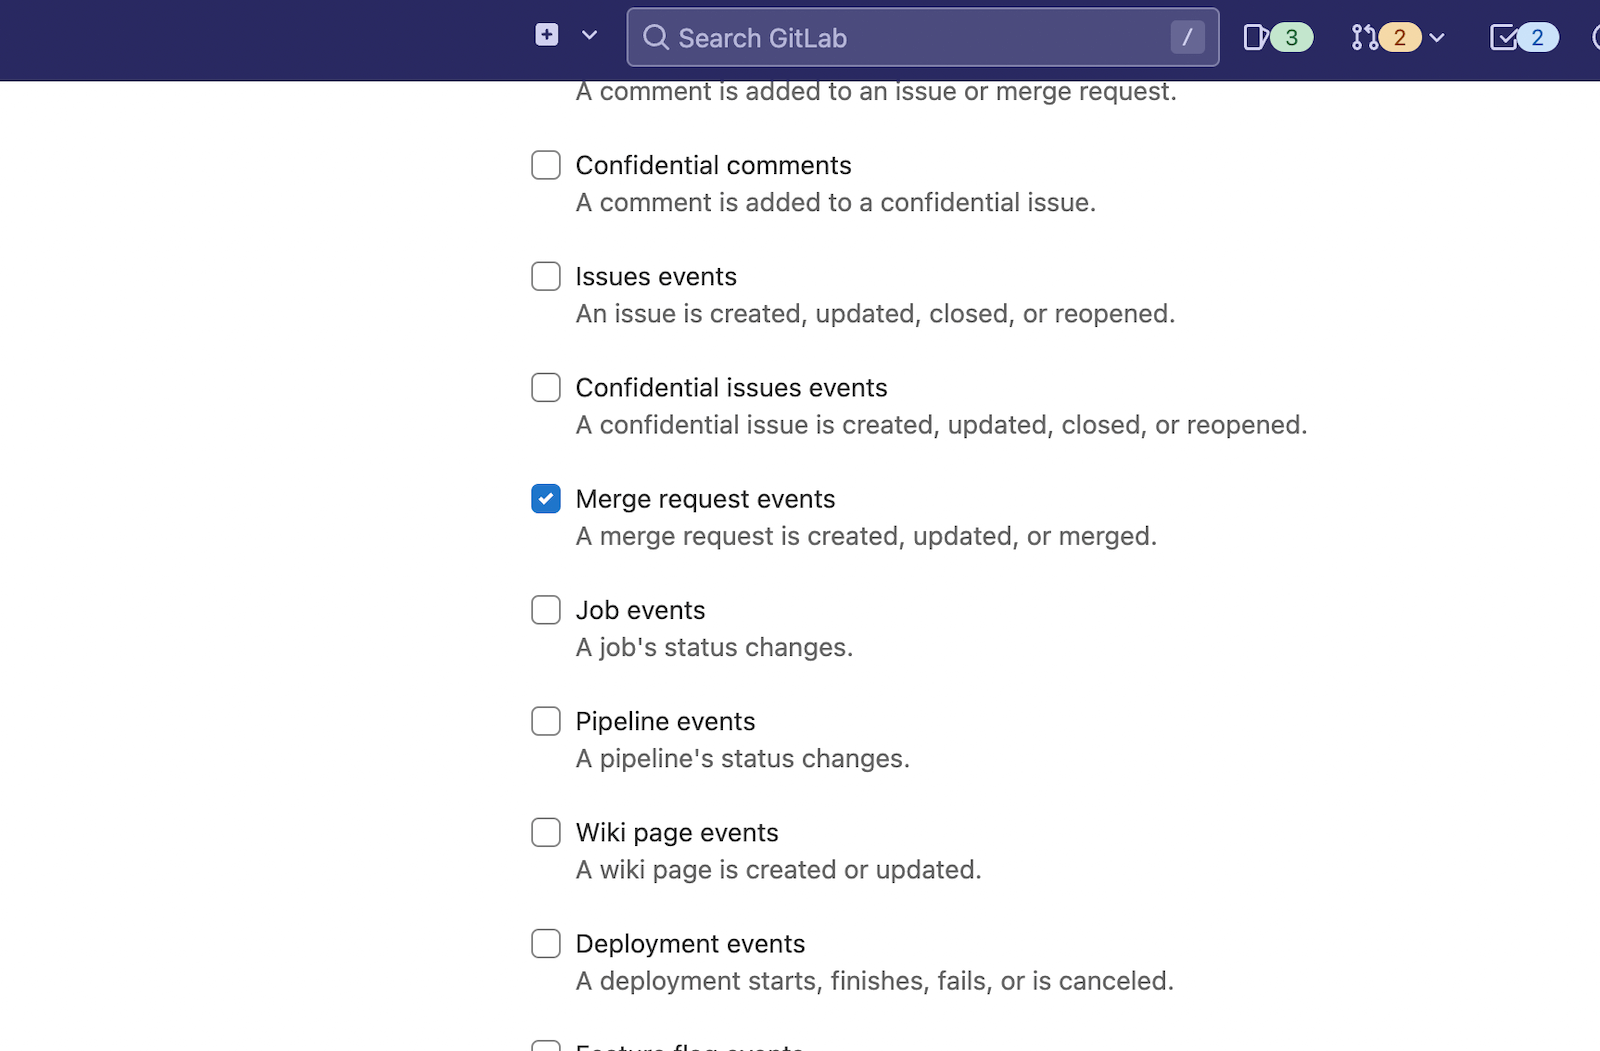1600x1051 pixels.
Task: Toggle the Deployment events checkbox
Action: click(x=546, y=943)
